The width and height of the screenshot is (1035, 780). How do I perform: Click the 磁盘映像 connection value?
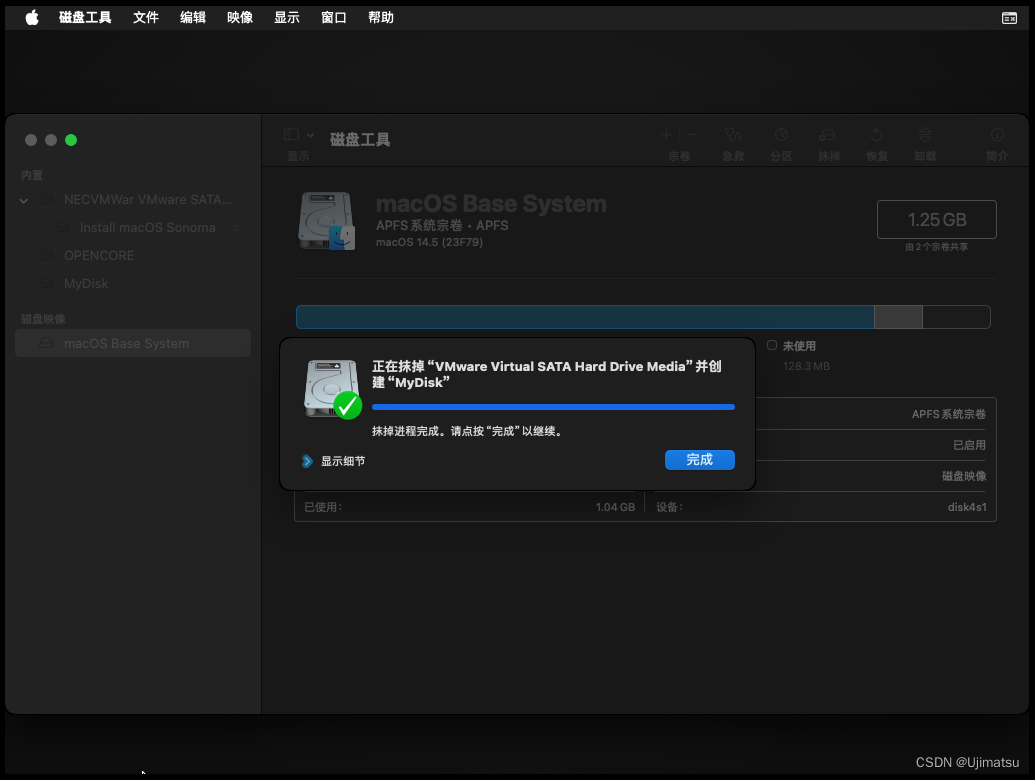[x=964, y=476]
